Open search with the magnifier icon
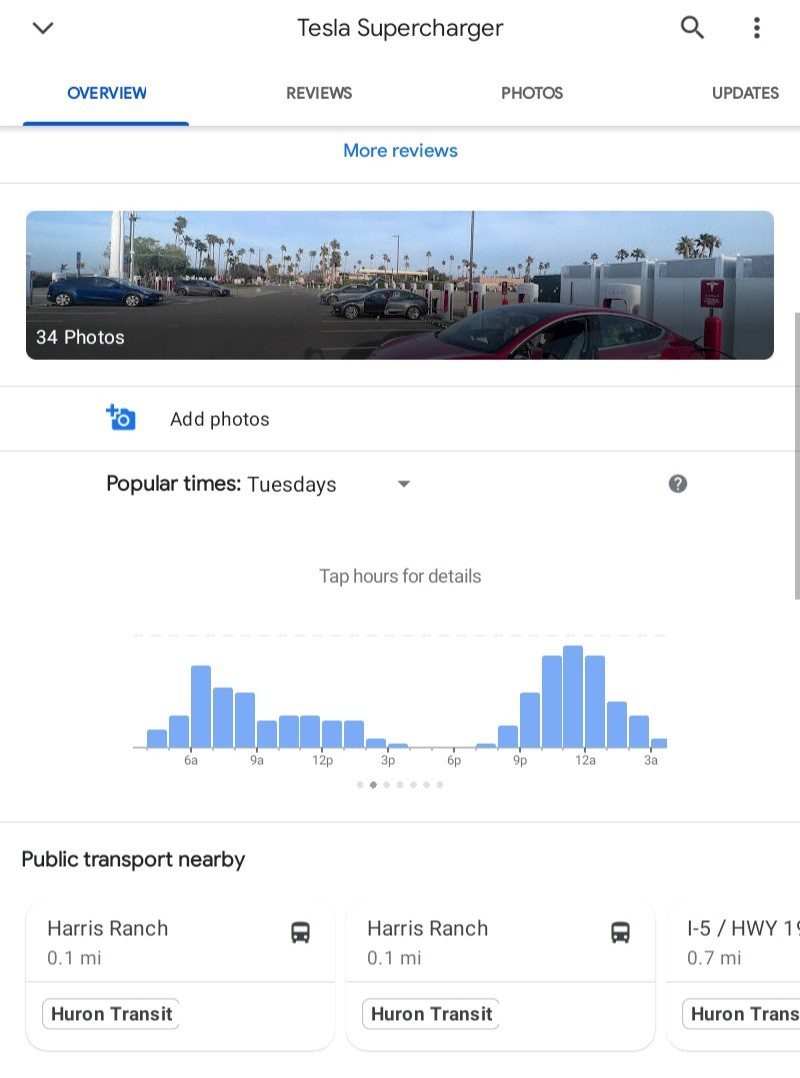This screenshot has height=1078, width=800. coord(692,28)
